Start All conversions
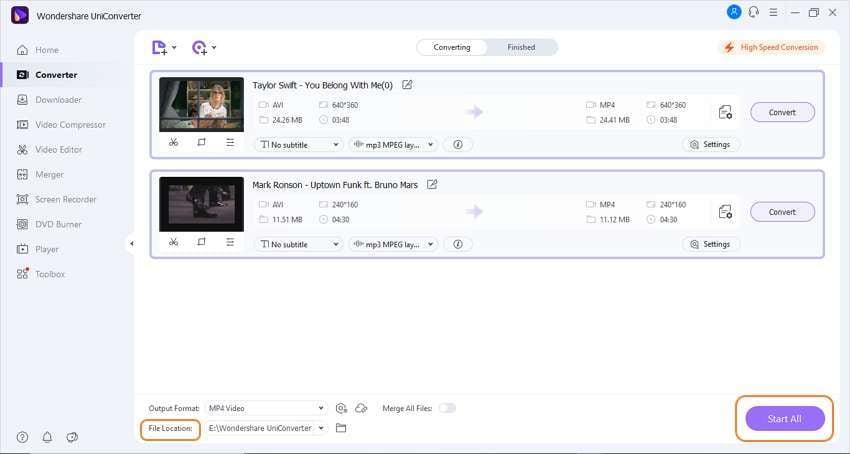Image resolution: width=850 pixels, height=454 pixels. [x=784, y=419]
